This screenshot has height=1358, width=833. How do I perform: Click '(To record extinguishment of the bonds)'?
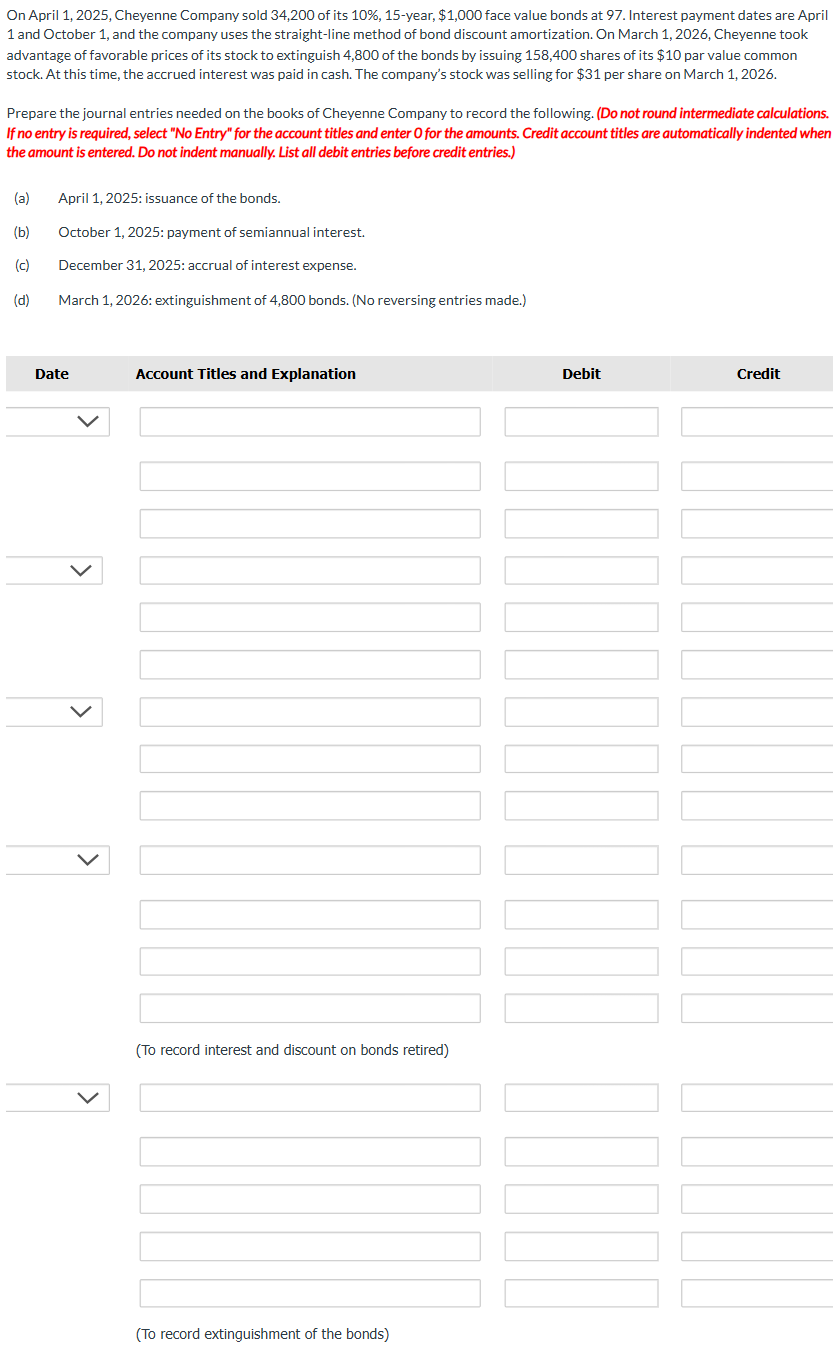coord(262,1334)
